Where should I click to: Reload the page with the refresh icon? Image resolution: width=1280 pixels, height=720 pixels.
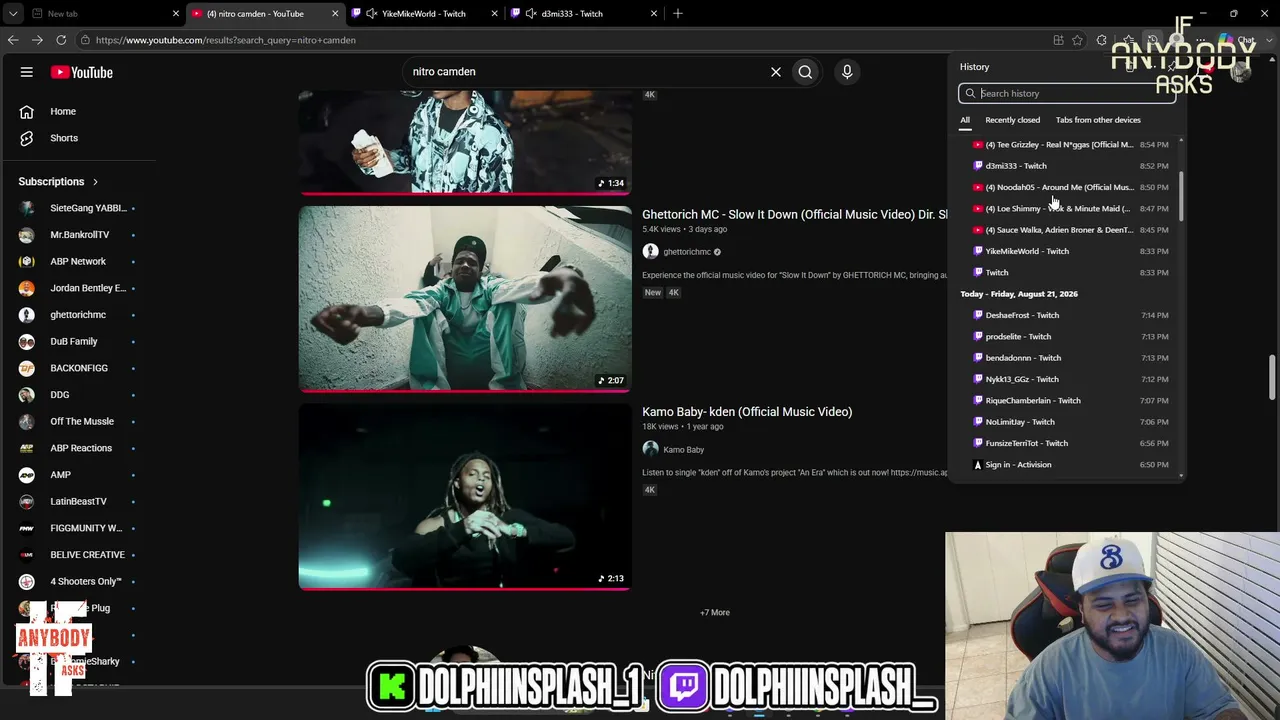pos(61,40)
